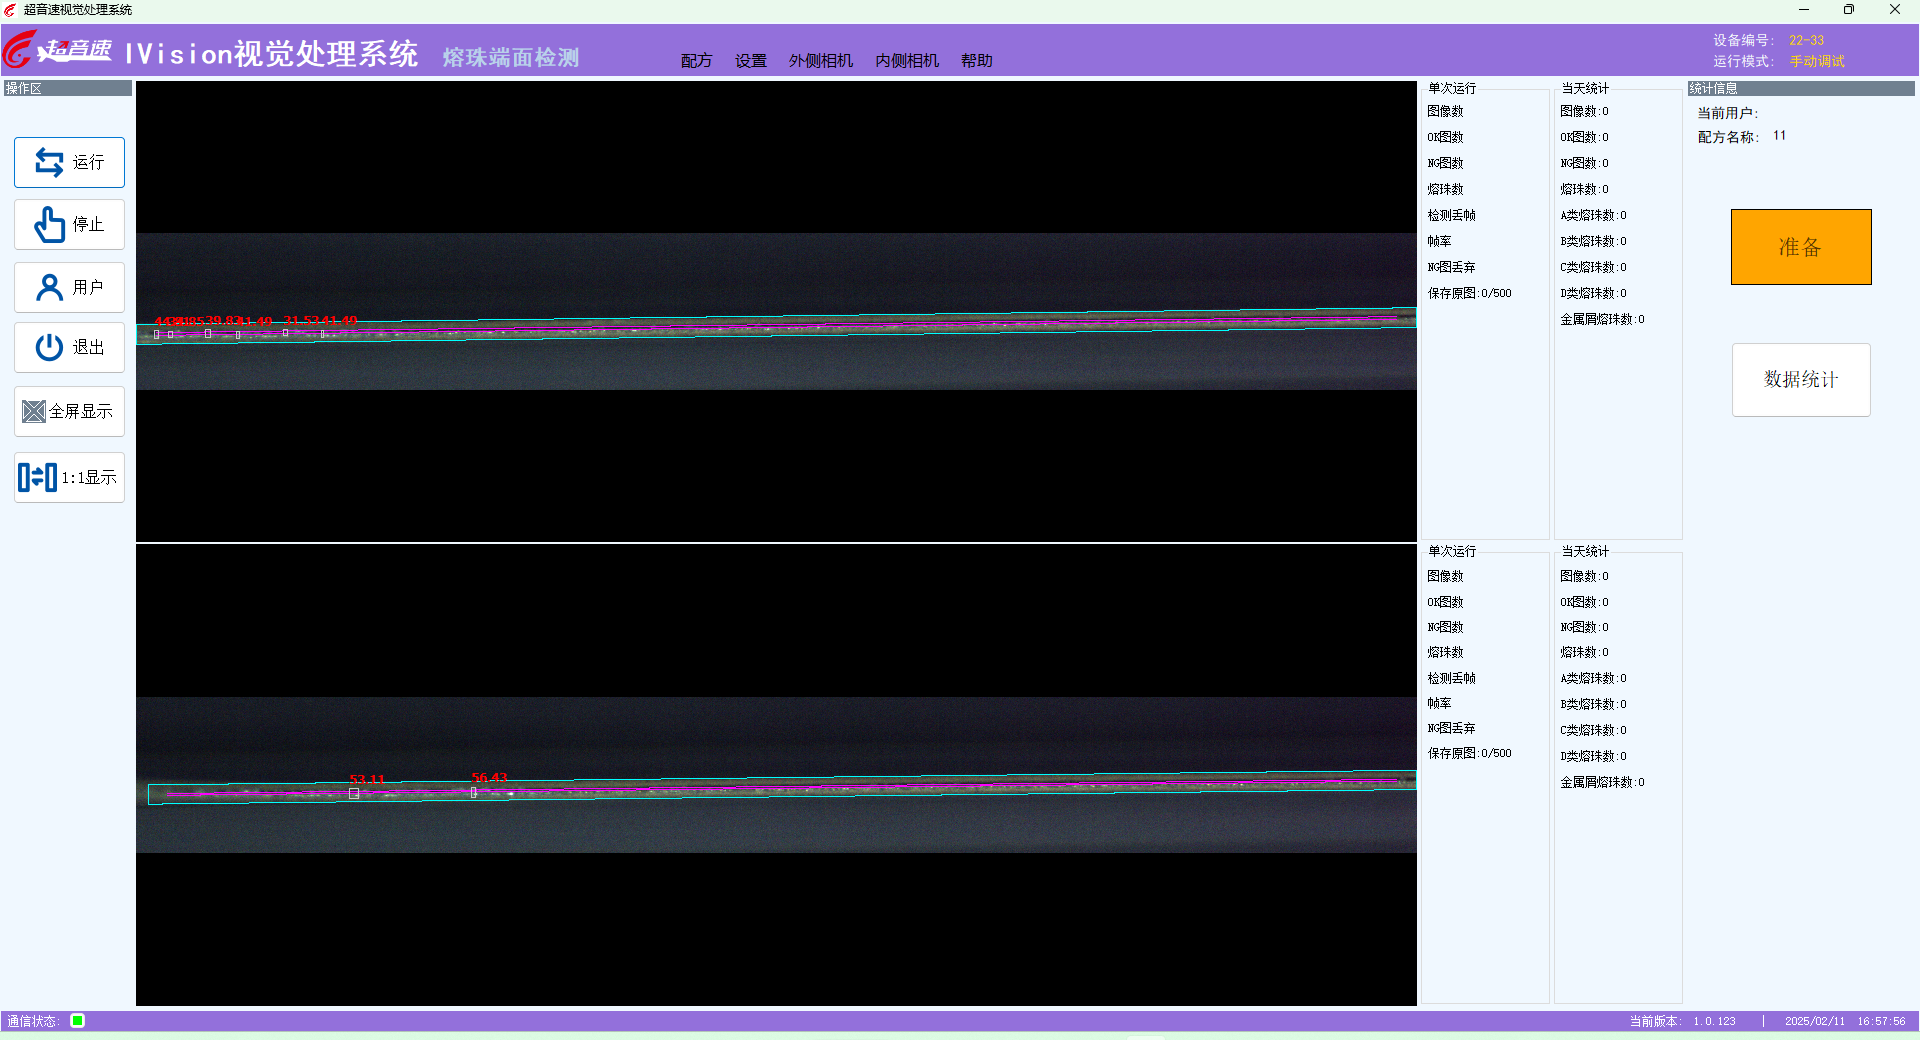The height and width of the screenshot is (1040, 1920).
Task: Open the 帮助 (Help) menu
Action: (976, 61)
